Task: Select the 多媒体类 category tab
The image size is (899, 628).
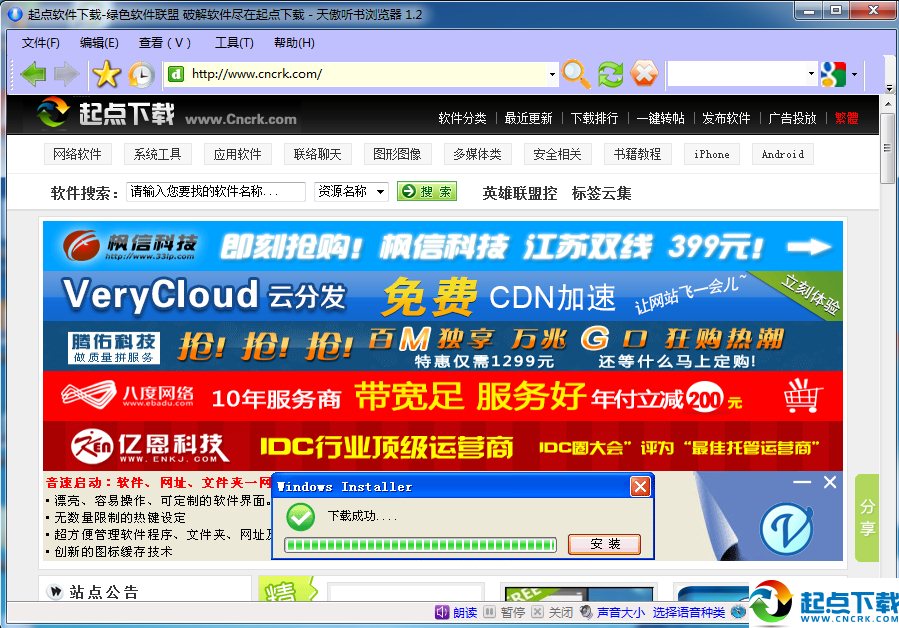Action: click(x=477, y=154)
